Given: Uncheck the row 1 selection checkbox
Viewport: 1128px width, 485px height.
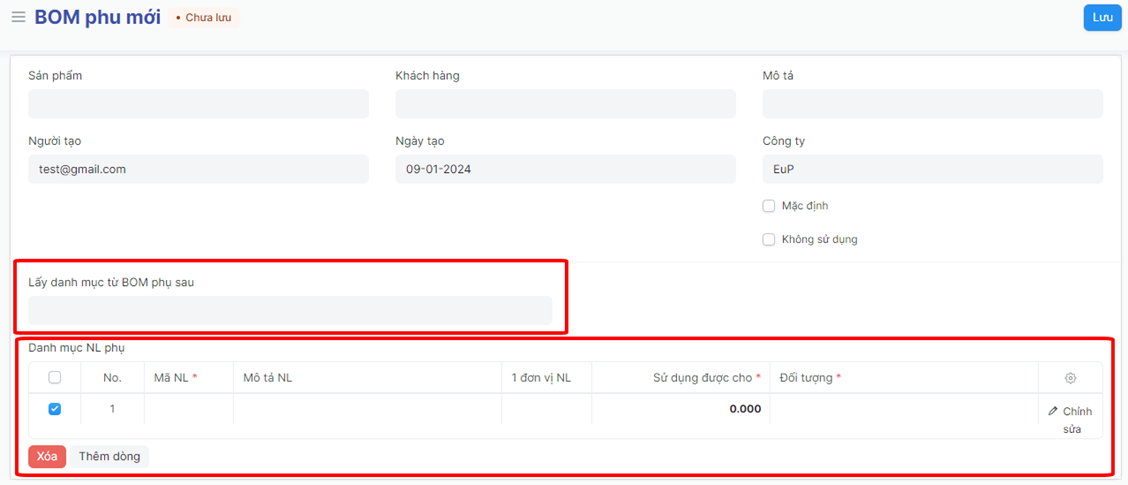Looking at the screenshot, I should [x=55, y=409].
